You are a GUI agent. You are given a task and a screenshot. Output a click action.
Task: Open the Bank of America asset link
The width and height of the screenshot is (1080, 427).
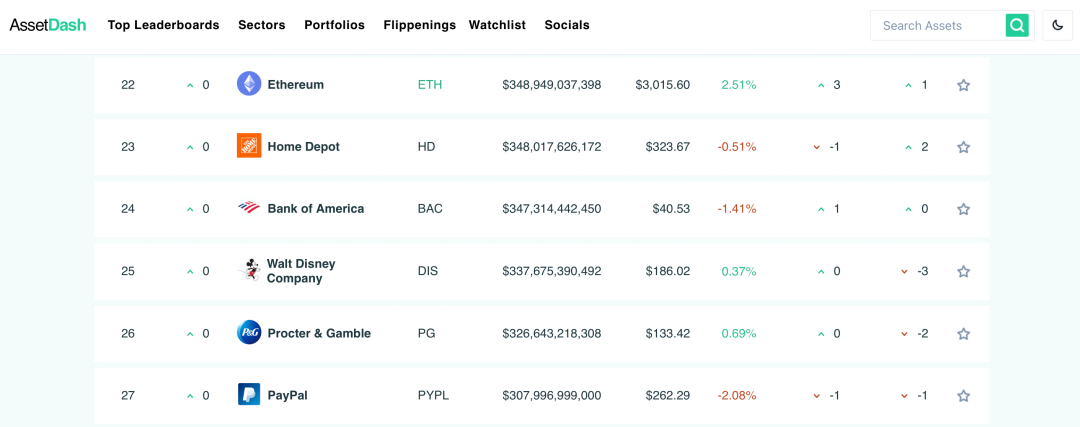[315, 208]
